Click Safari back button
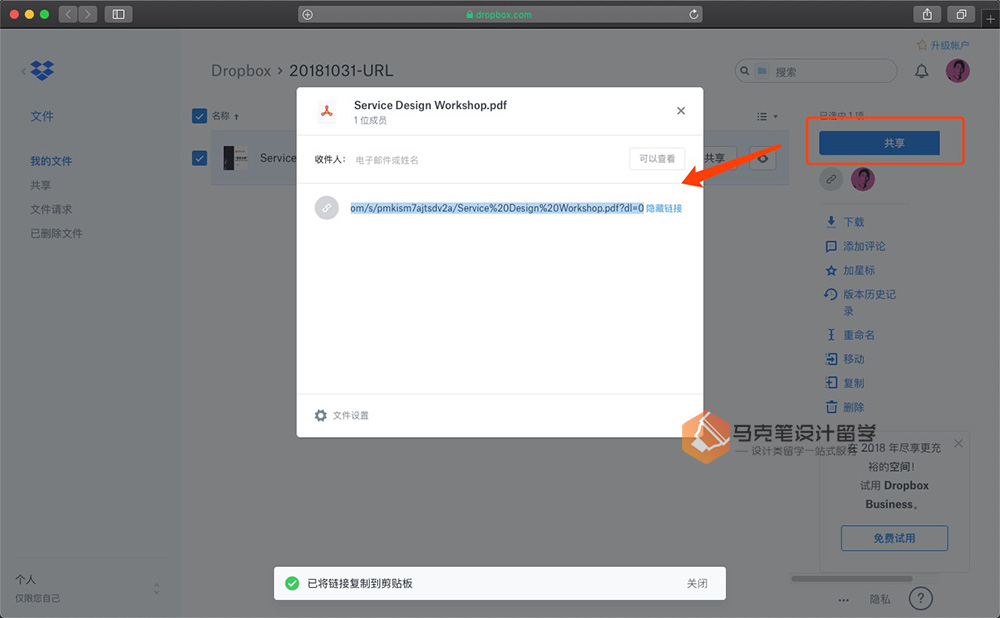The image size is (1000, 618). [68, 14]
